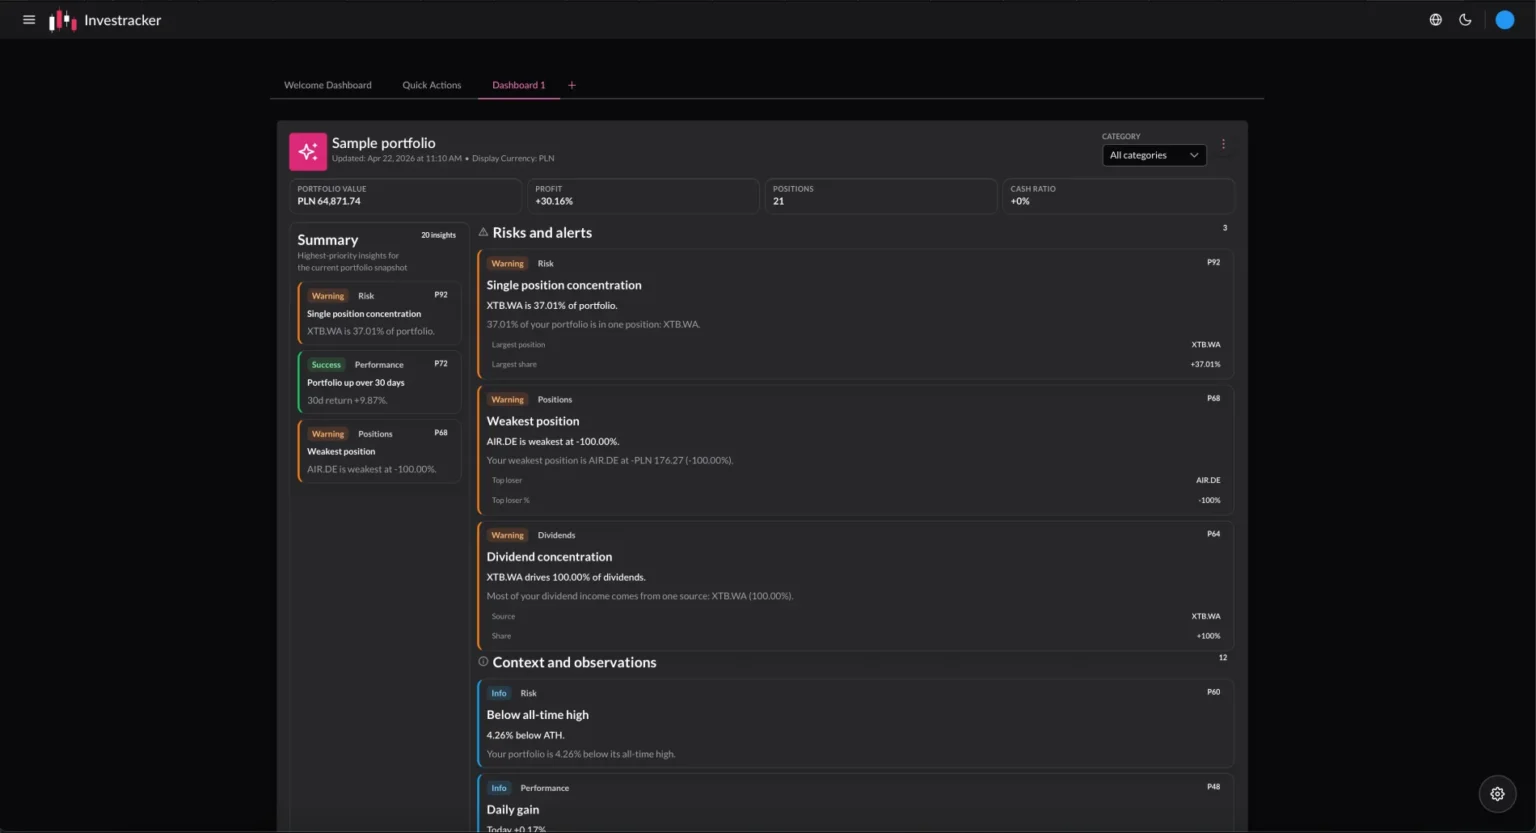Open the blue user avatar menu
Image resolution: width=1536 pixels, height=833 pixels.
click(x=1504, y=20)
